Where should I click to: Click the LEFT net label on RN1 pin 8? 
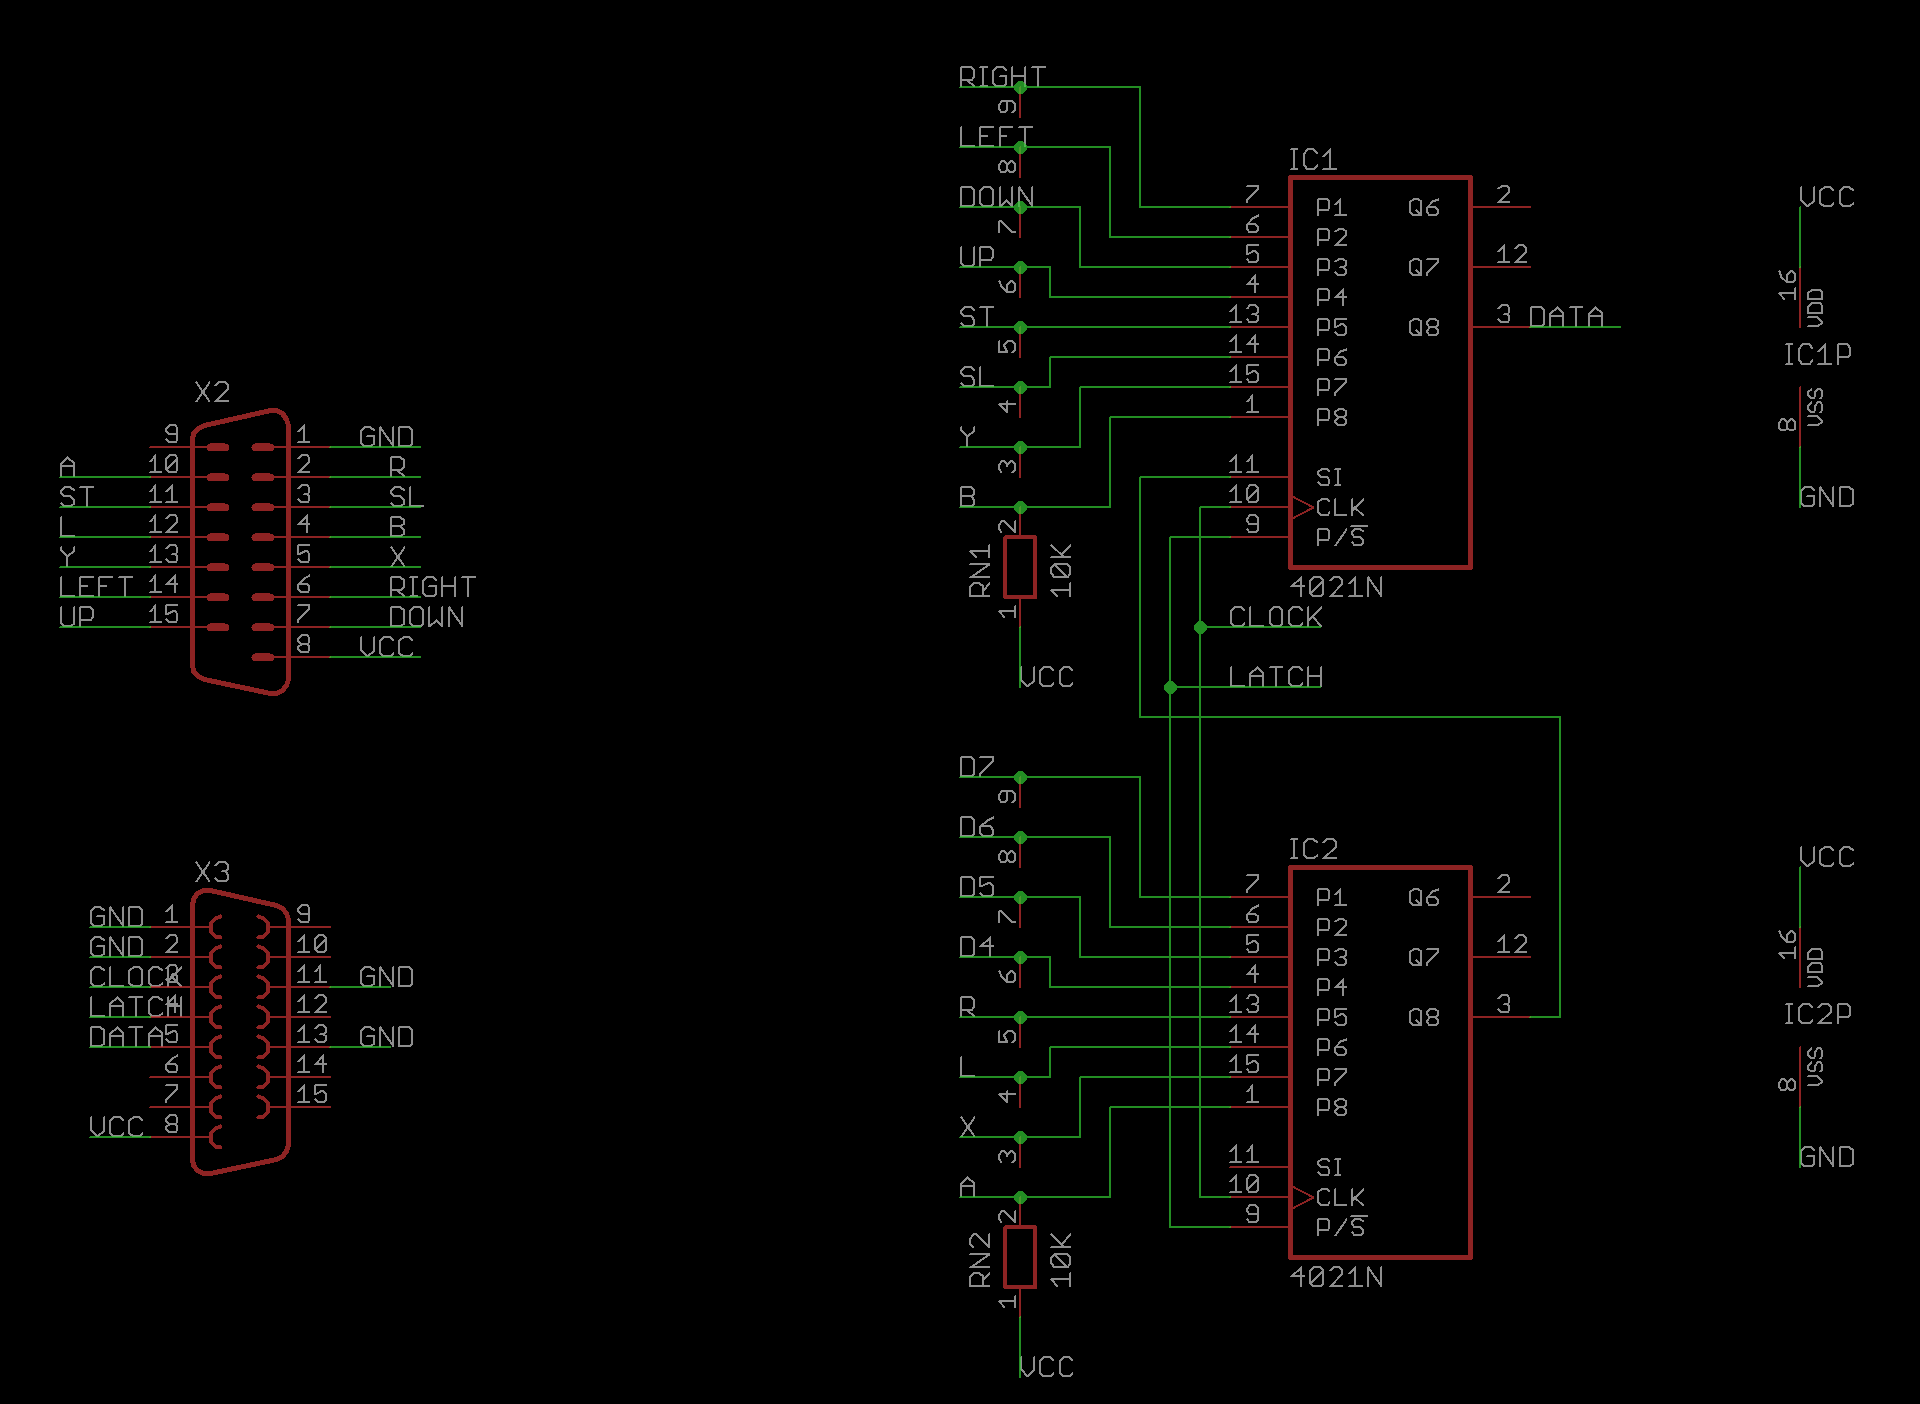point(995,137)
